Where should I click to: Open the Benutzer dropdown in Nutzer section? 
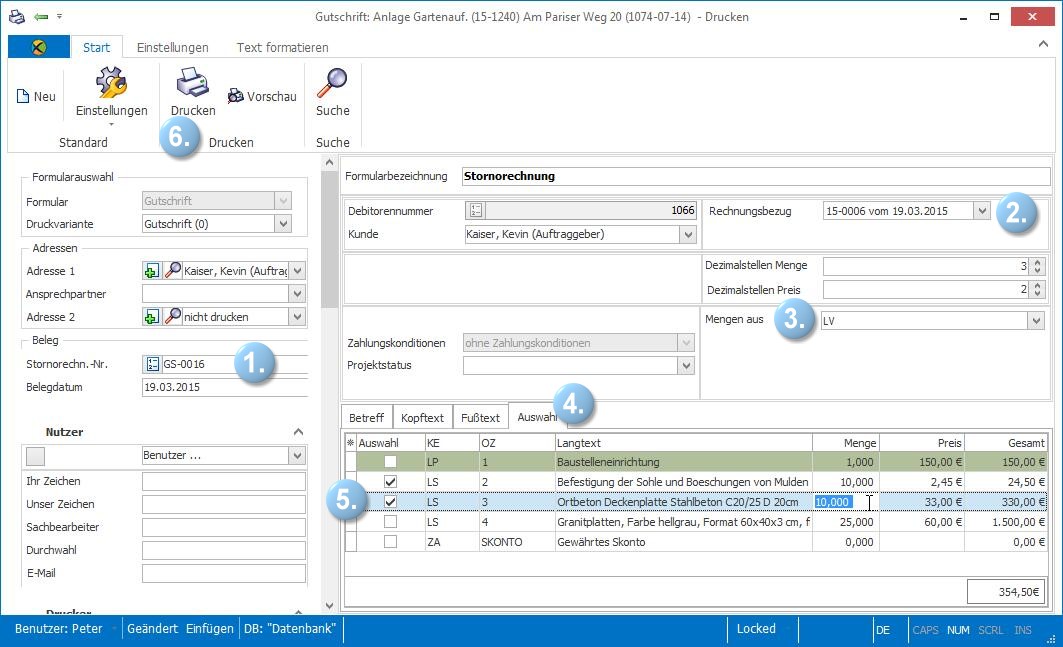click(297, 455)
